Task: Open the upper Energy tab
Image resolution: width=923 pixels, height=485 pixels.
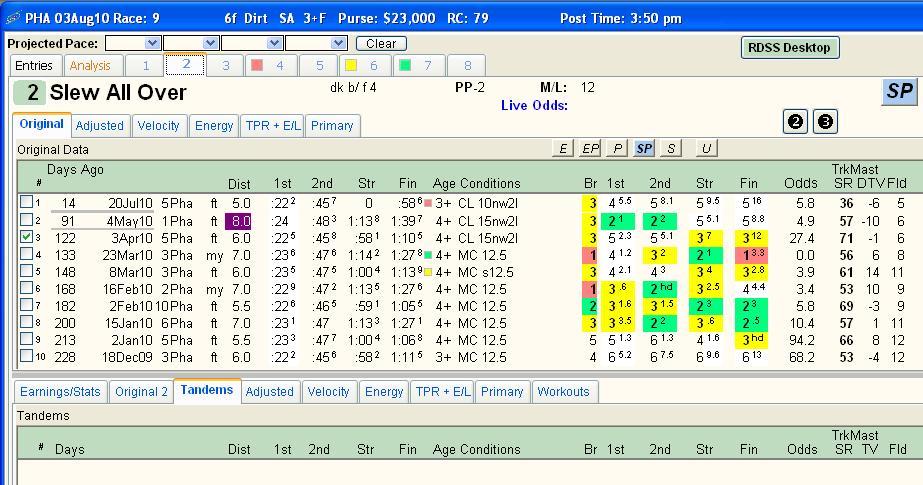Action: 214,125
